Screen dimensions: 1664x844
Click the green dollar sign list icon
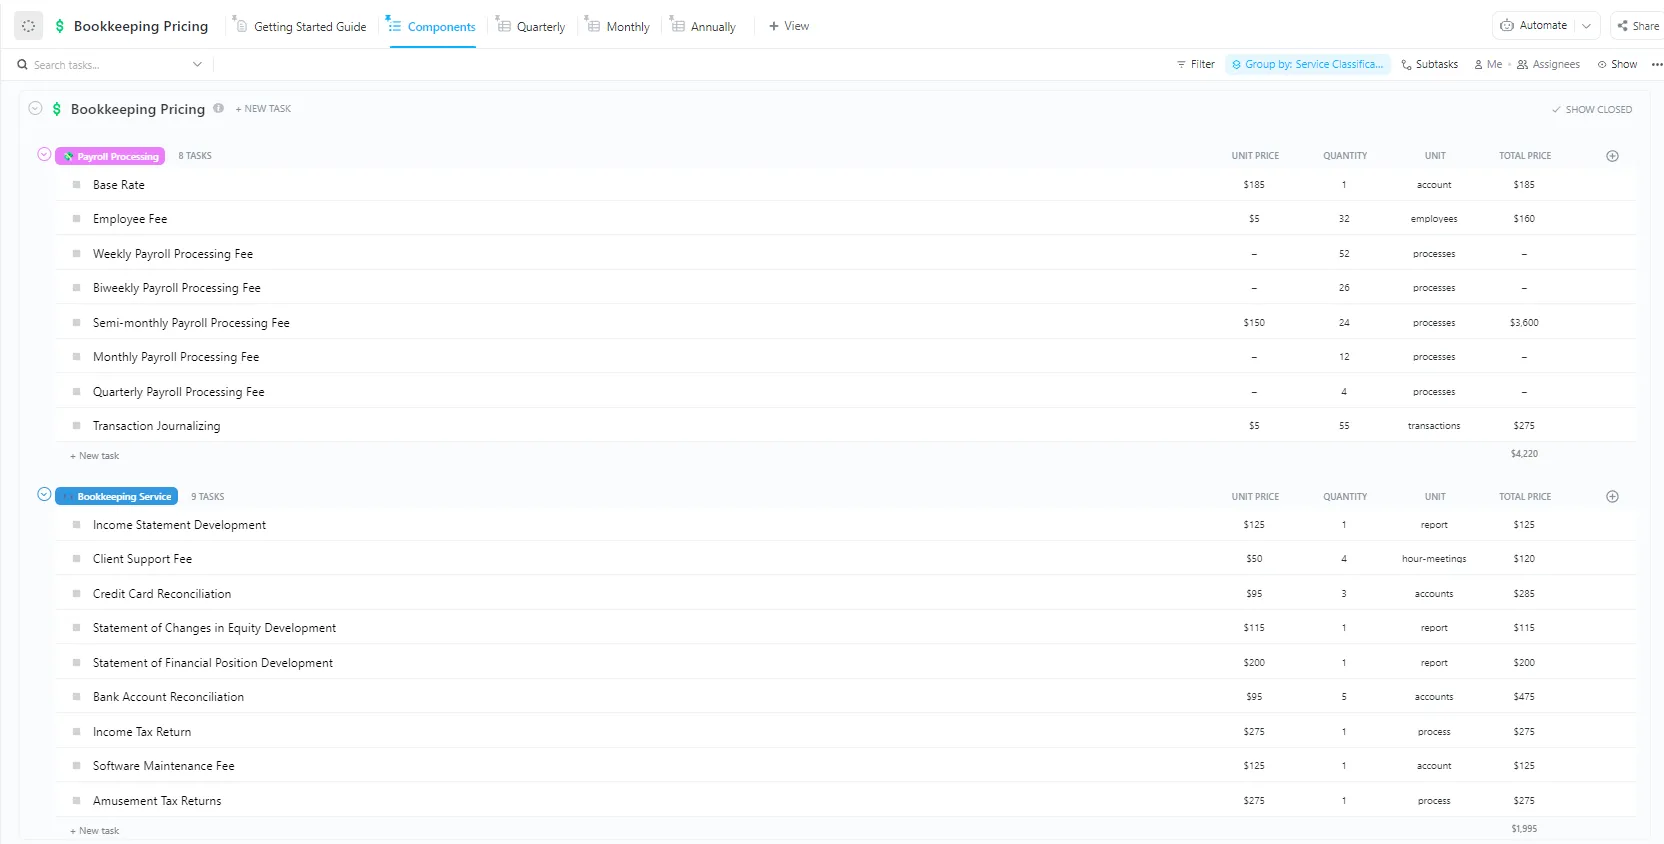59,26
